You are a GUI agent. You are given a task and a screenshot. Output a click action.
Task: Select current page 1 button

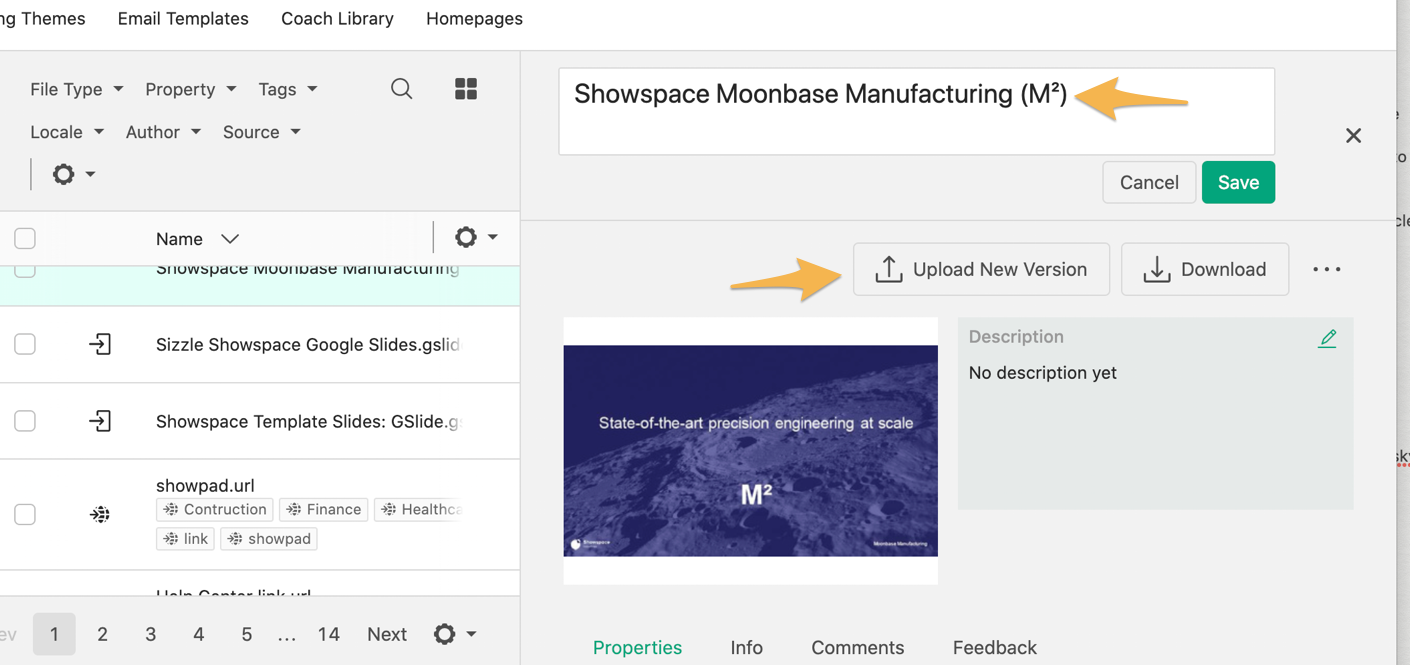point(54,634)
